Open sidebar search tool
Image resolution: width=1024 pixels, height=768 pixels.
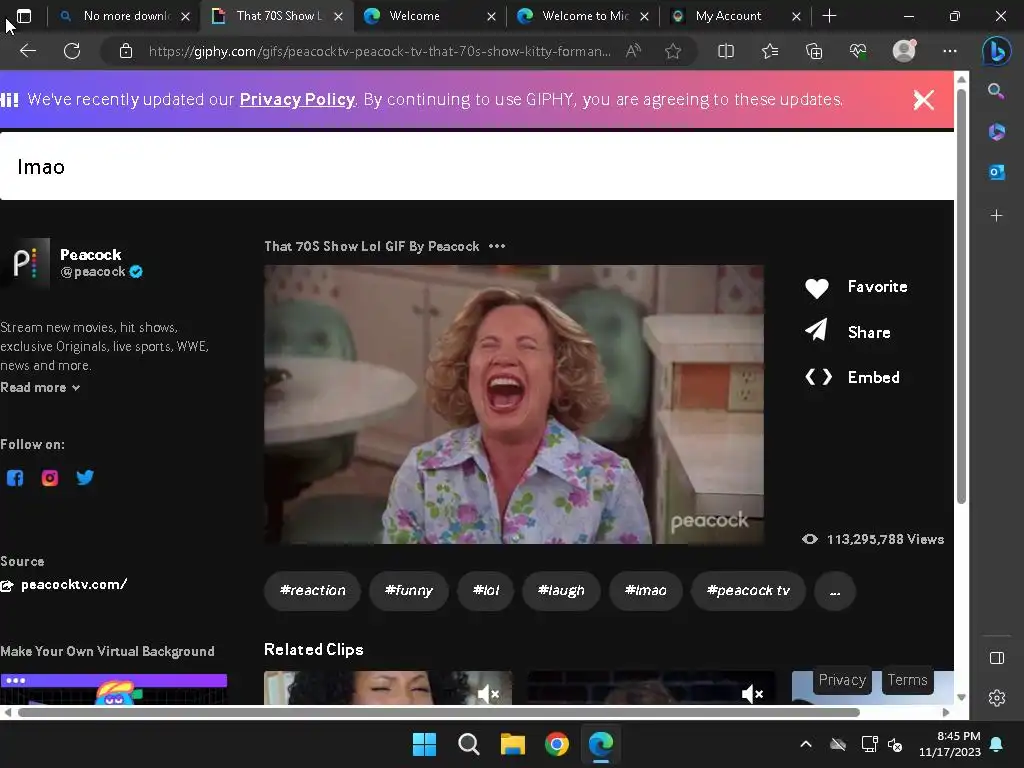point(996,91)
